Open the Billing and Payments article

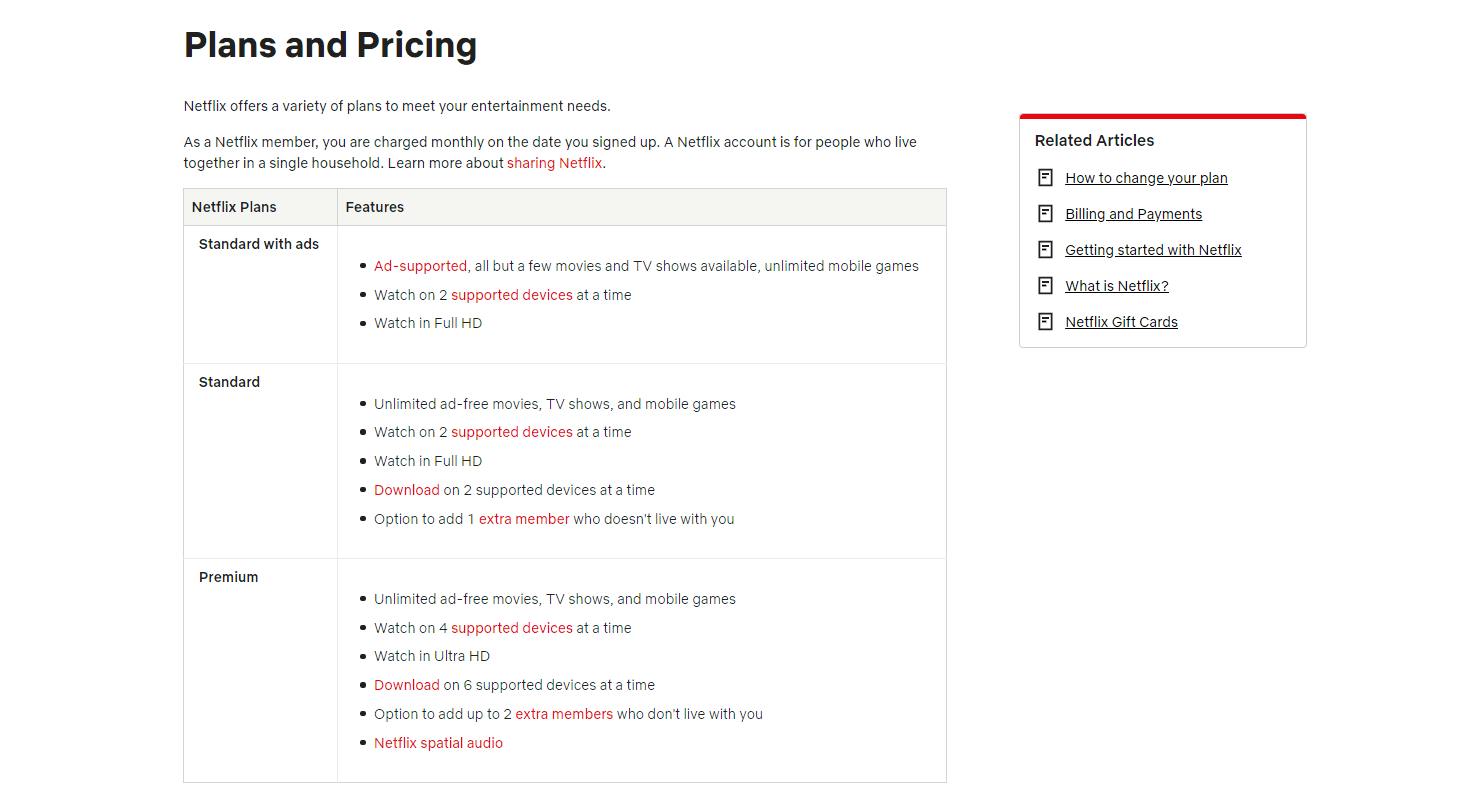tap(1133, 214)
